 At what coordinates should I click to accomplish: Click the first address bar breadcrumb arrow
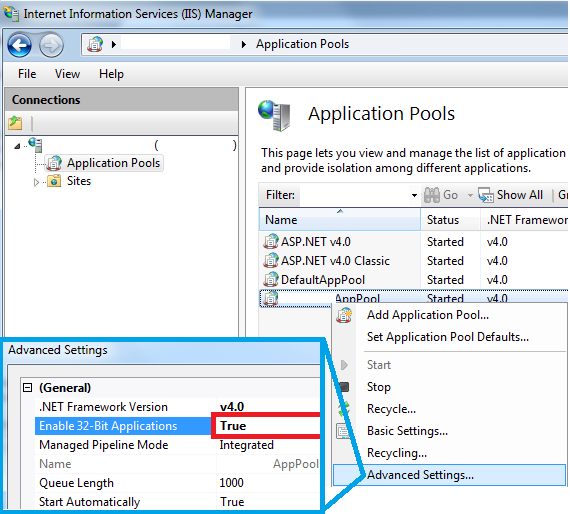tap(114, 45)
